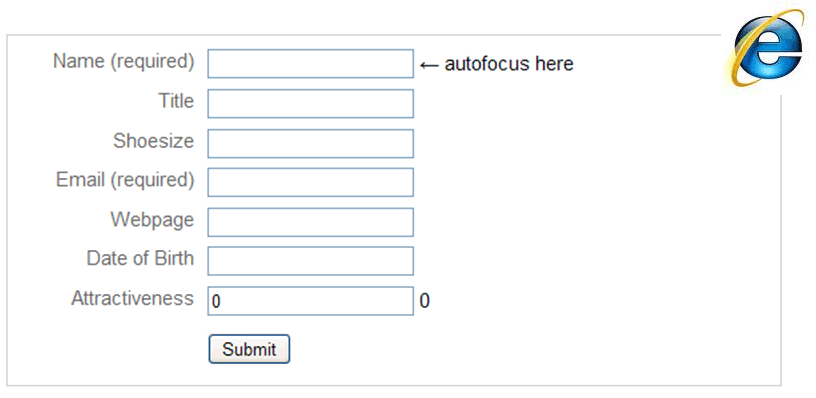
Task: Click the 'autofocus here' annotation text
Action: pos(509,64)
